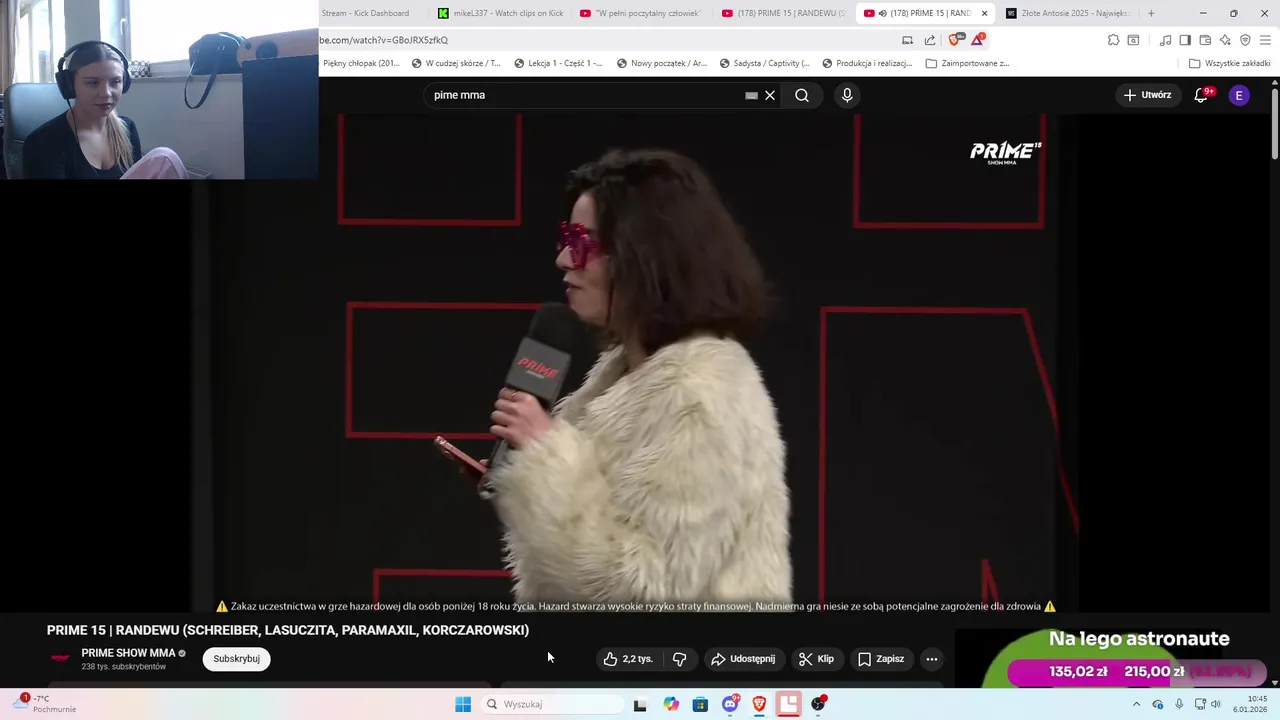This screenshot has height=720, width=1280.
Task: Open the purple account avatar menu
Action: coord(1239,95)
